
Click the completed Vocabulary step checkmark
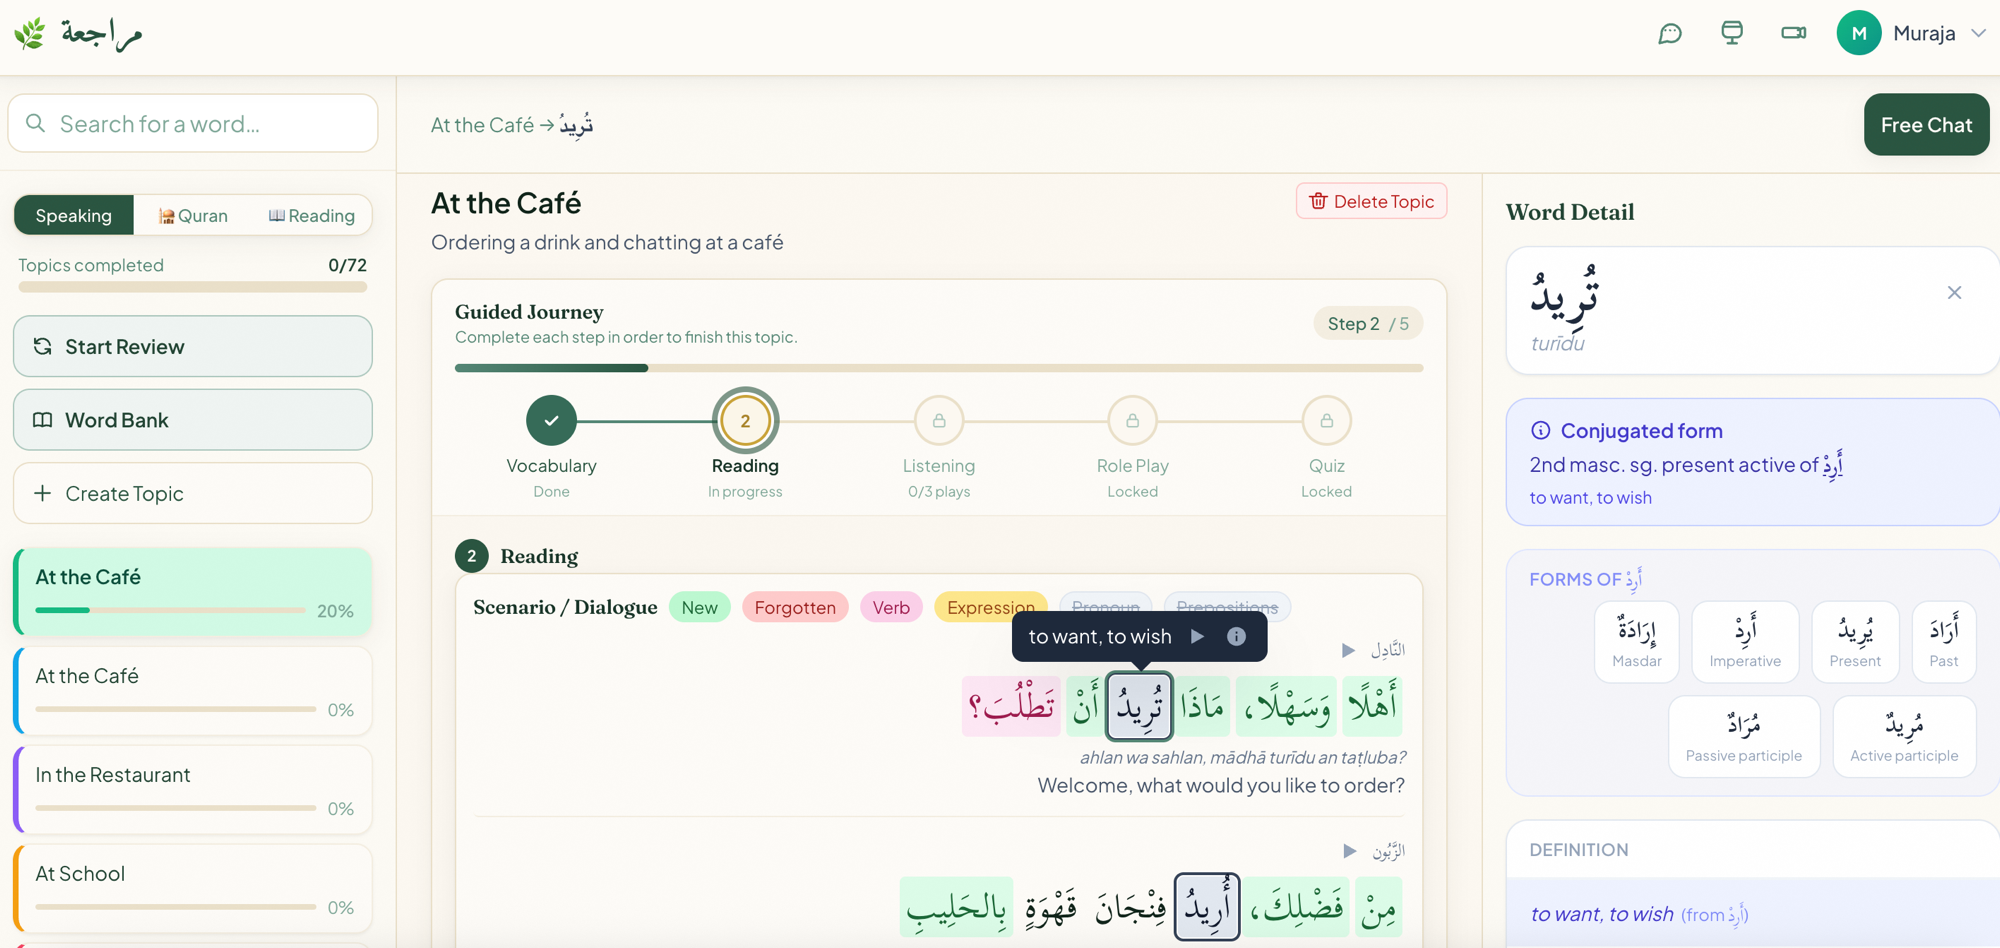pos(551,421)
